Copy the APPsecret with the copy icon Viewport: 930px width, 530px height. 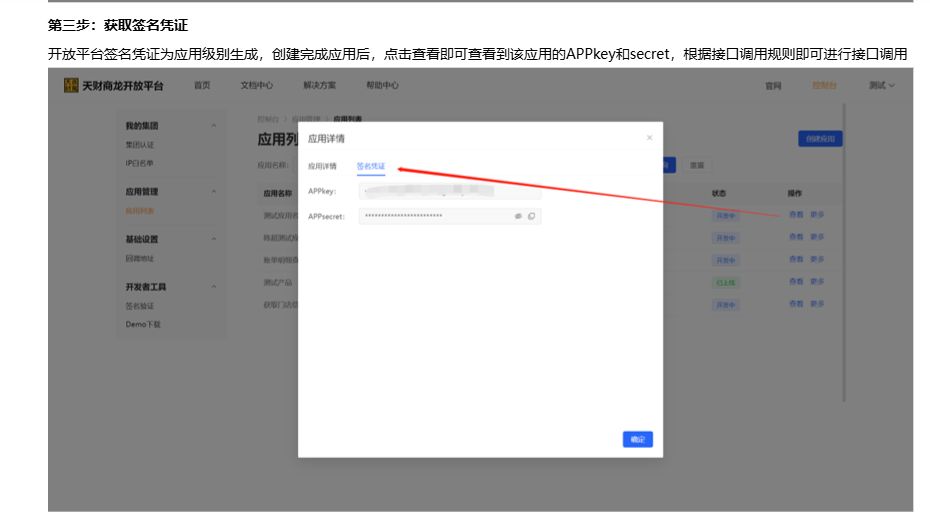(x=531, y=216)
